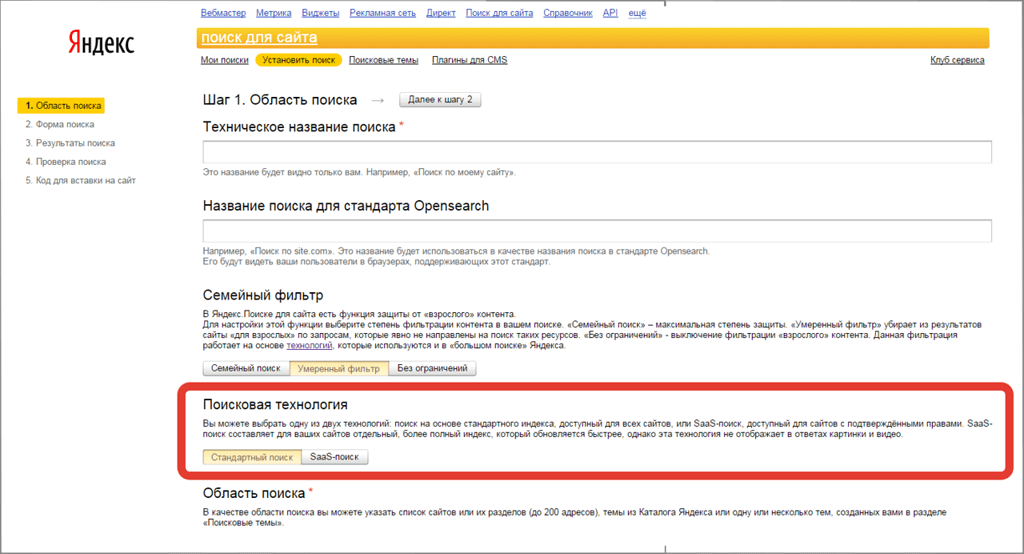The image size is (1024, 554).
Task: Open step '5. Код для вставки на сайт'
Action: coord(80,181)
